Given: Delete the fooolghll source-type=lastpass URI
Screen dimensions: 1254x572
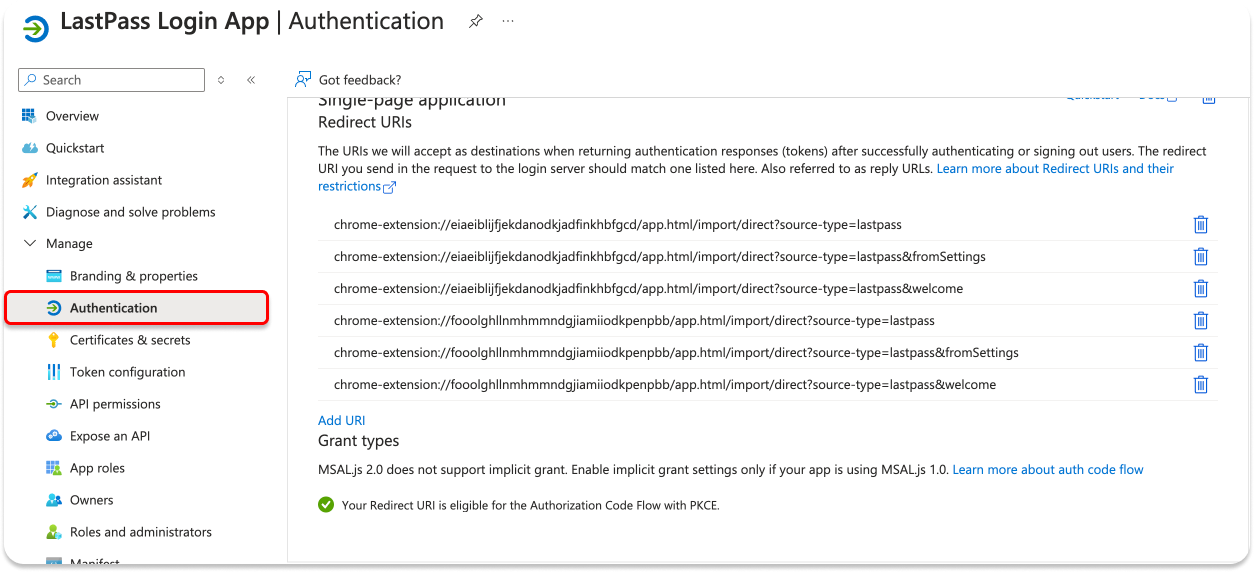Looking at the screenshot, I should (x=1201, y=321).
